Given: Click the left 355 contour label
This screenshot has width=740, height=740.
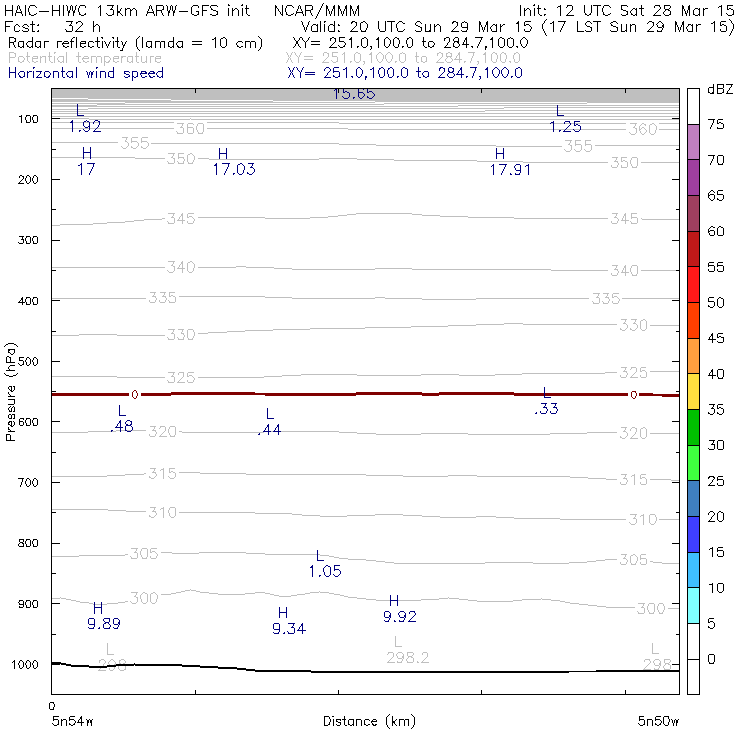Looking at the screenshot, I should click(135, 143).
